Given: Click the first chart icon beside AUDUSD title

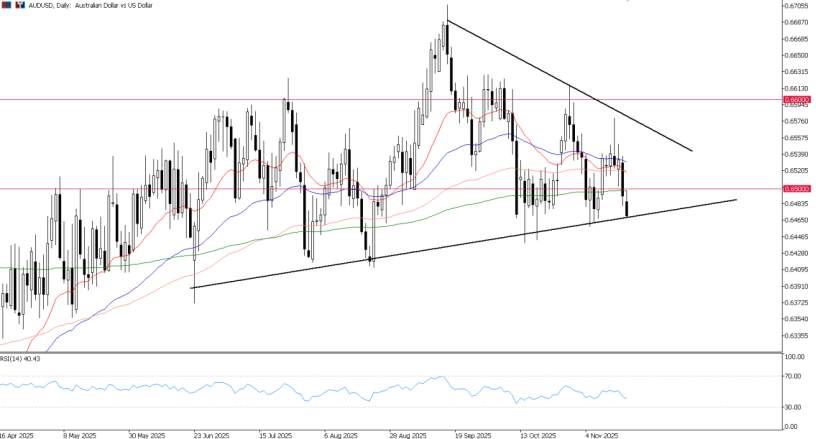Looking at the screenshot, I should click(x=8, y=5).
